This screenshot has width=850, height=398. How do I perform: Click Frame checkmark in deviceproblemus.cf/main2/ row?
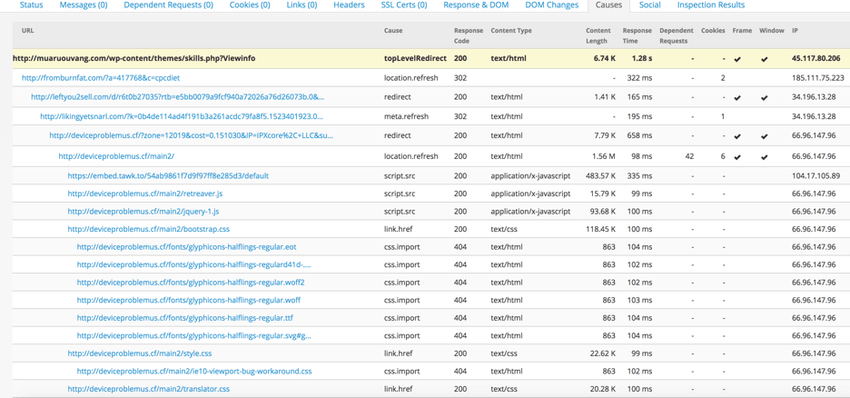737,157
